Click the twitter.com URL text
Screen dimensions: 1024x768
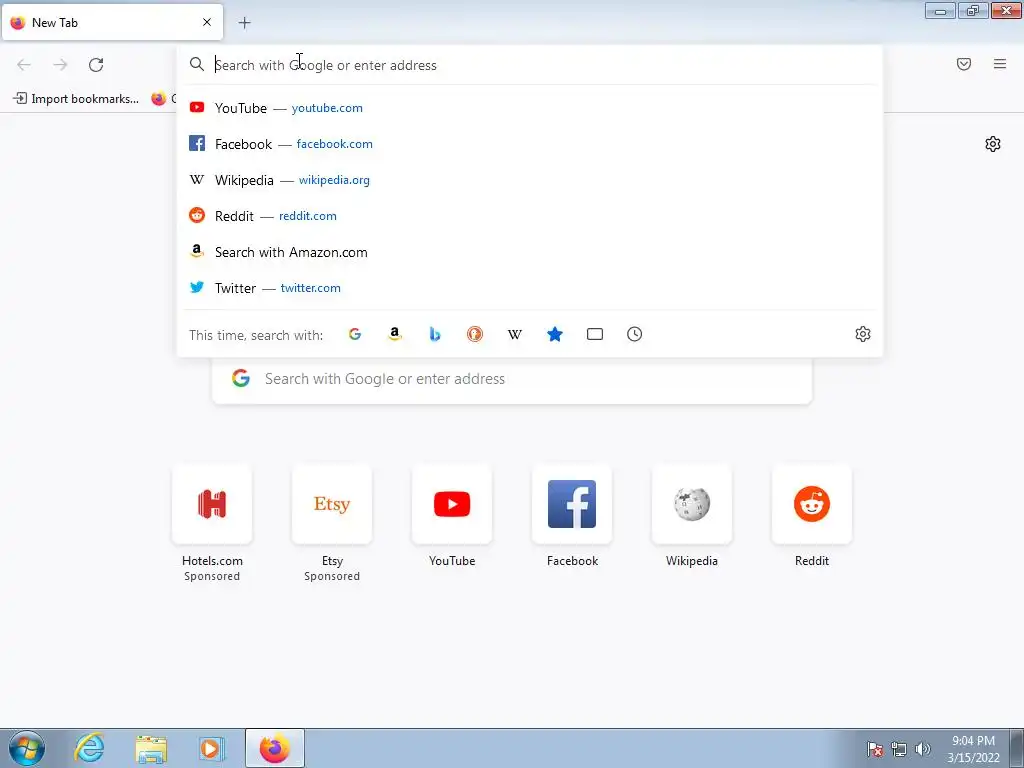pos(311,288)
